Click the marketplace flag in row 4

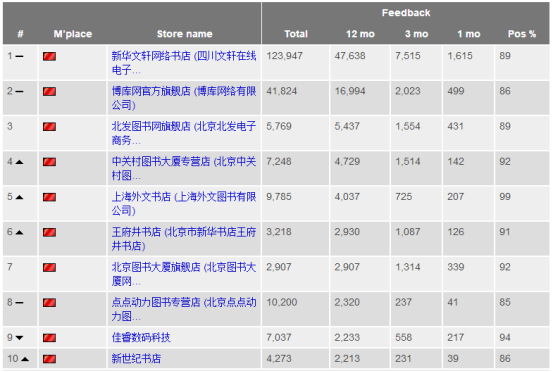click(49, 162)
